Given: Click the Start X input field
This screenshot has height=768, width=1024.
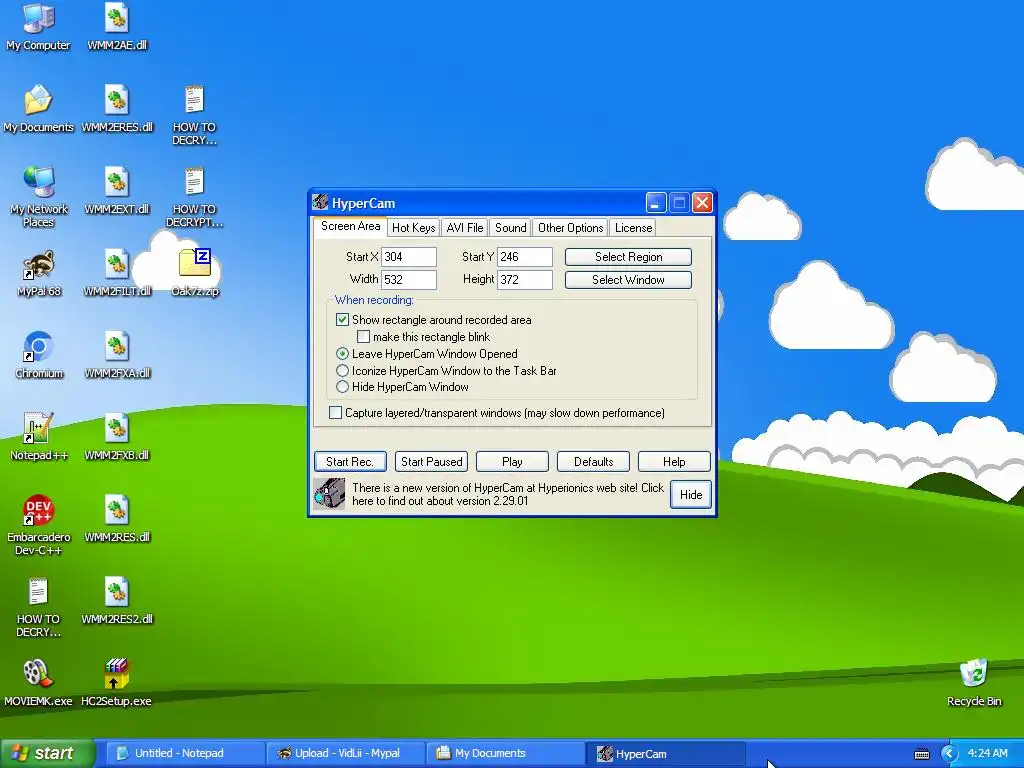Looking at the screenshot, I should [409, 257].
